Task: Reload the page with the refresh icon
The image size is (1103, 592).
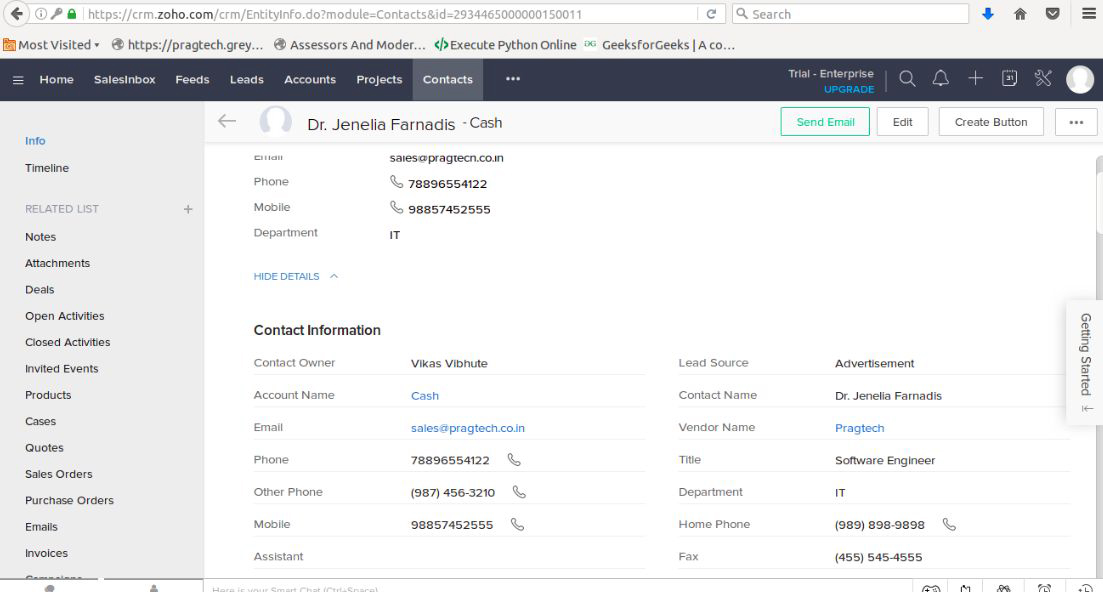Action: 711,14
